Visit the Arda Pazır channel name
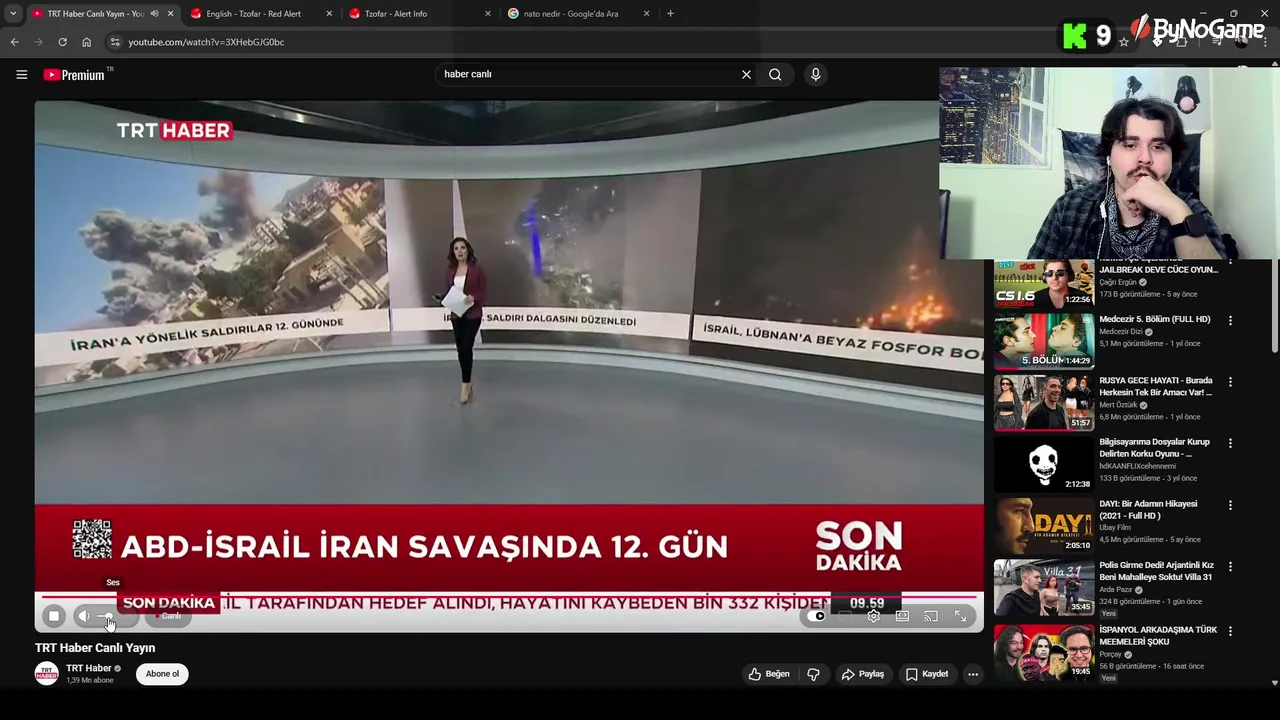The width and height of the screenshot is (1280, 720). tap(1116, 590)
